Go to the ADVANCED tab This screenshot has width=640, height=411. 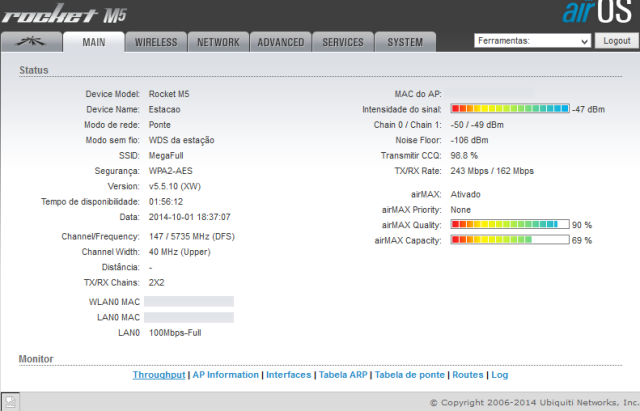(280, 42)
